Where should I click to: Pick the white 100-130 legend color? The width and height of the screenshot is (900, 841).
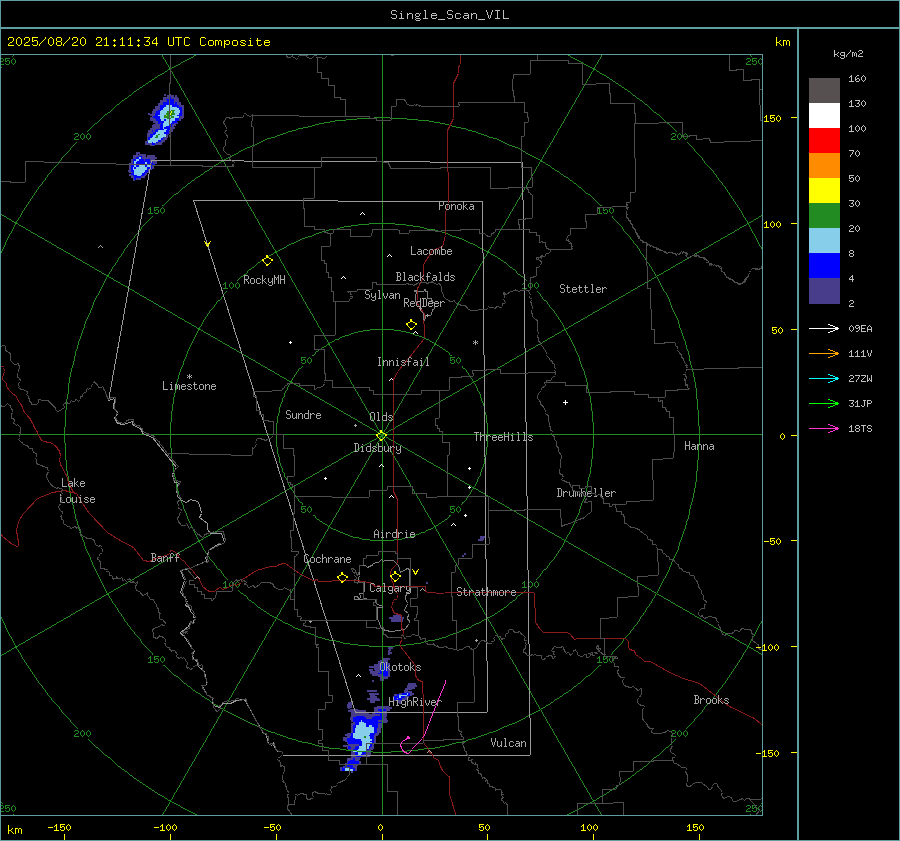coord(824,116)
